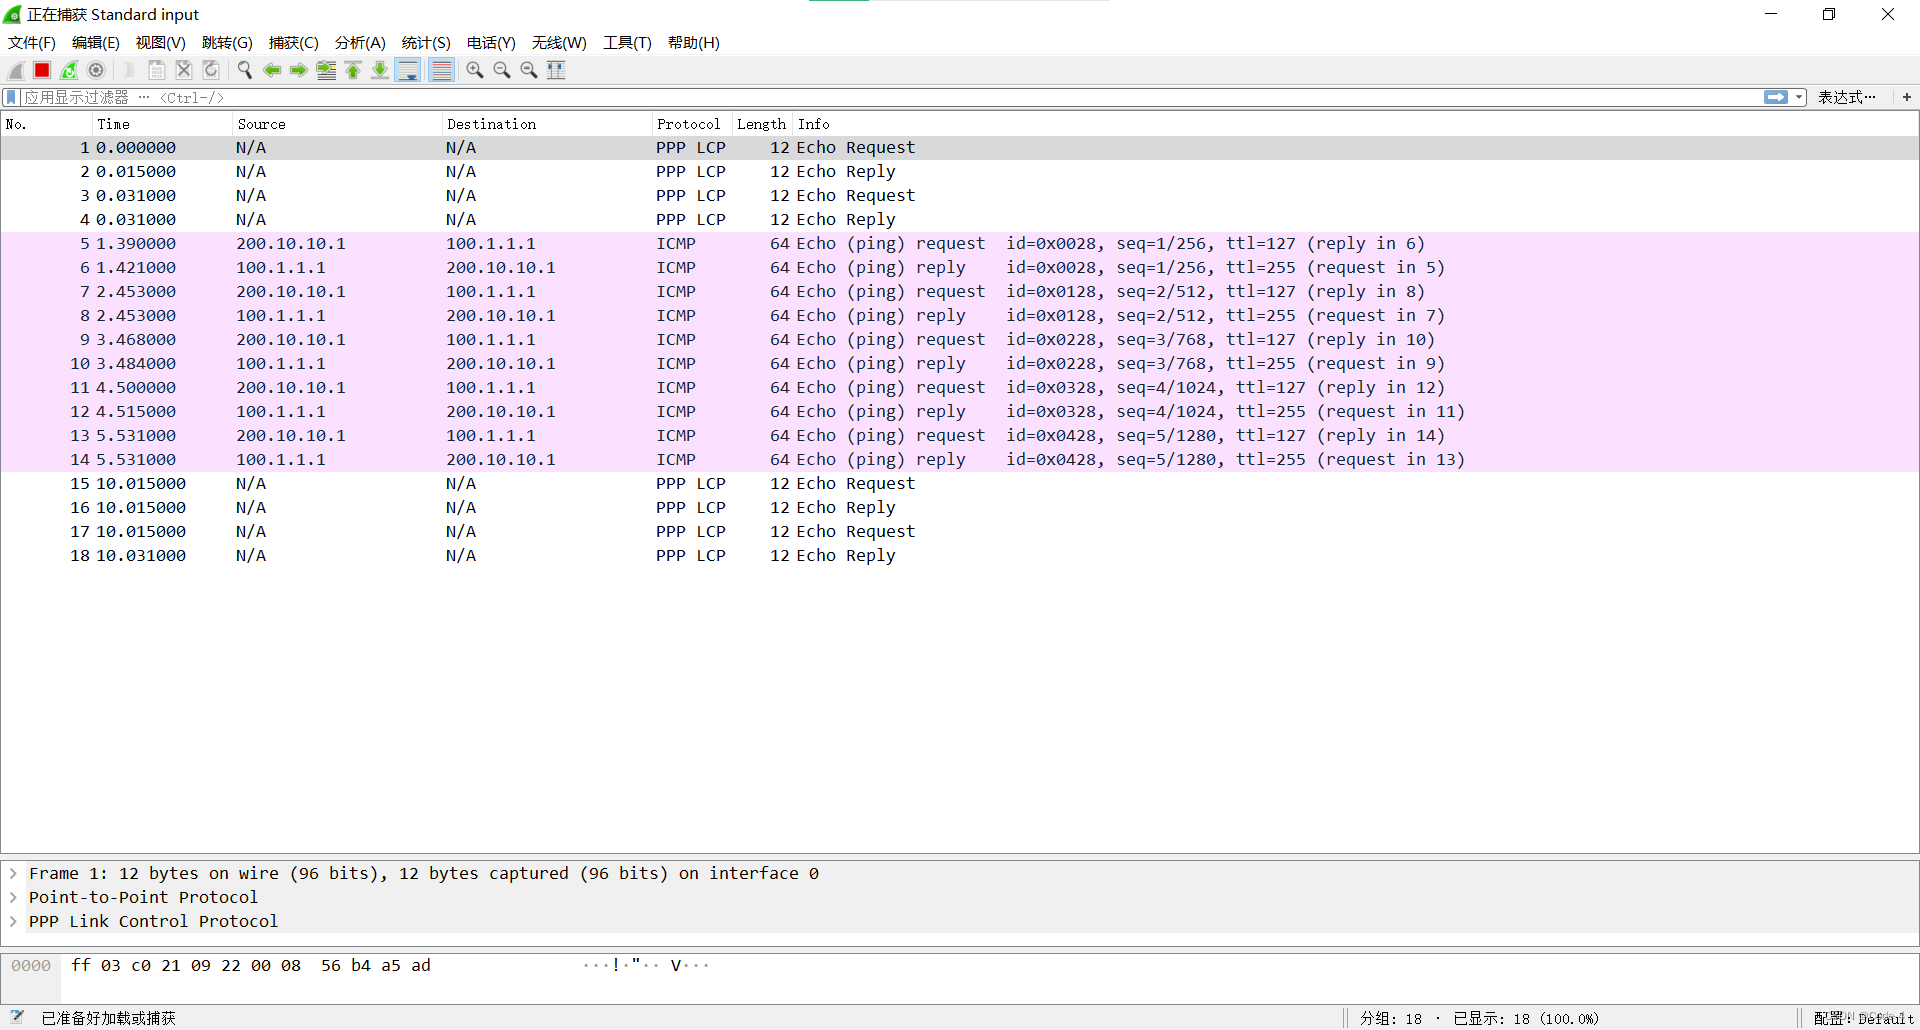Open the 视图(V) menu
This screenshot has width=1920, height=1030.
tap(161, 43)
